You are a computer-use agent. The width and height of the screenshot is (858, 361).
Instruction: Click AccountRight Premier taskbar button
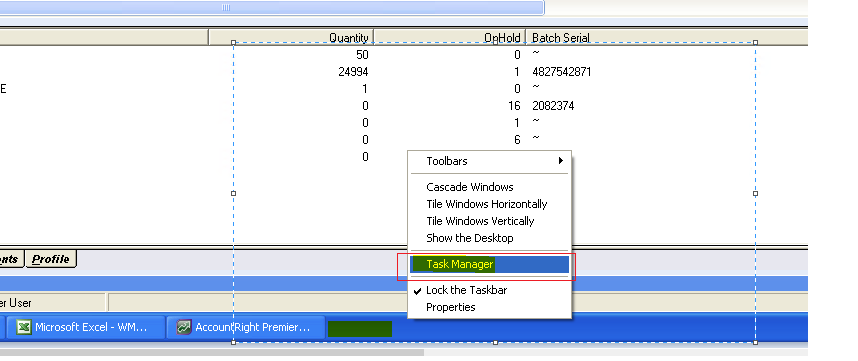coord(246,328)
